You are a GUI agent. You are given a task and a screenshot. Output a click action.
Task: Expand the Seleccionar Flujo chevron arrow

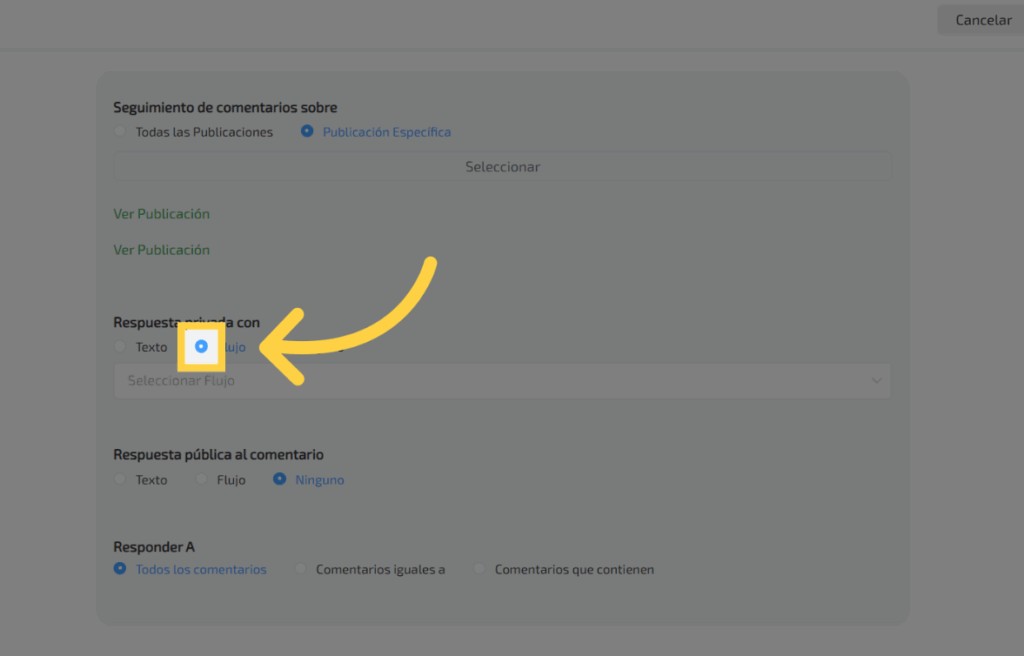tap(877, 381)
